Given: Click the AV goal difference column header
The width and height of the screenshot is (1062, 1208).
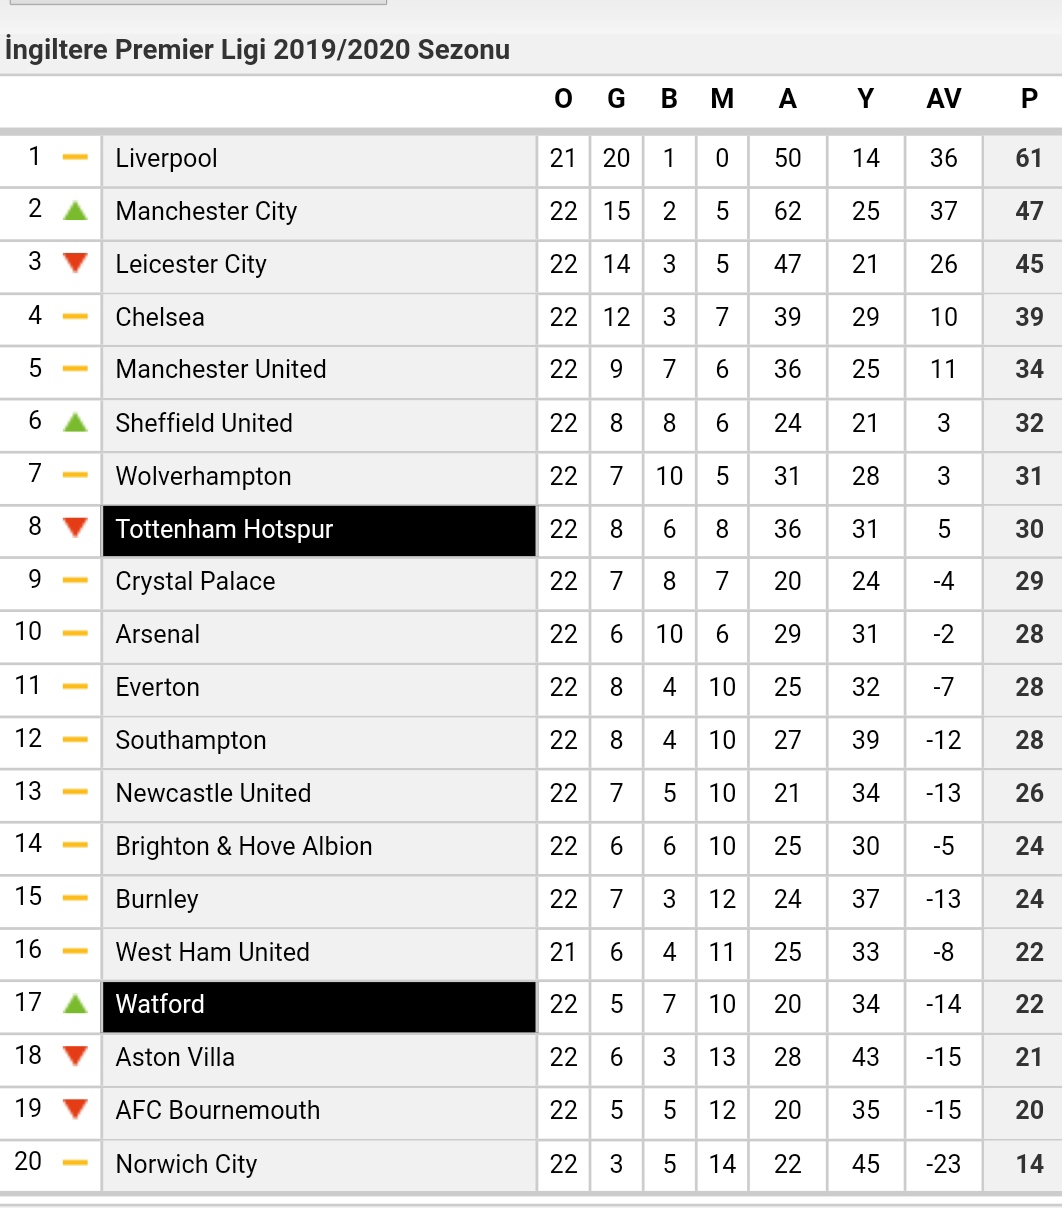Looking at the screenshot, I should pos(944,99).
